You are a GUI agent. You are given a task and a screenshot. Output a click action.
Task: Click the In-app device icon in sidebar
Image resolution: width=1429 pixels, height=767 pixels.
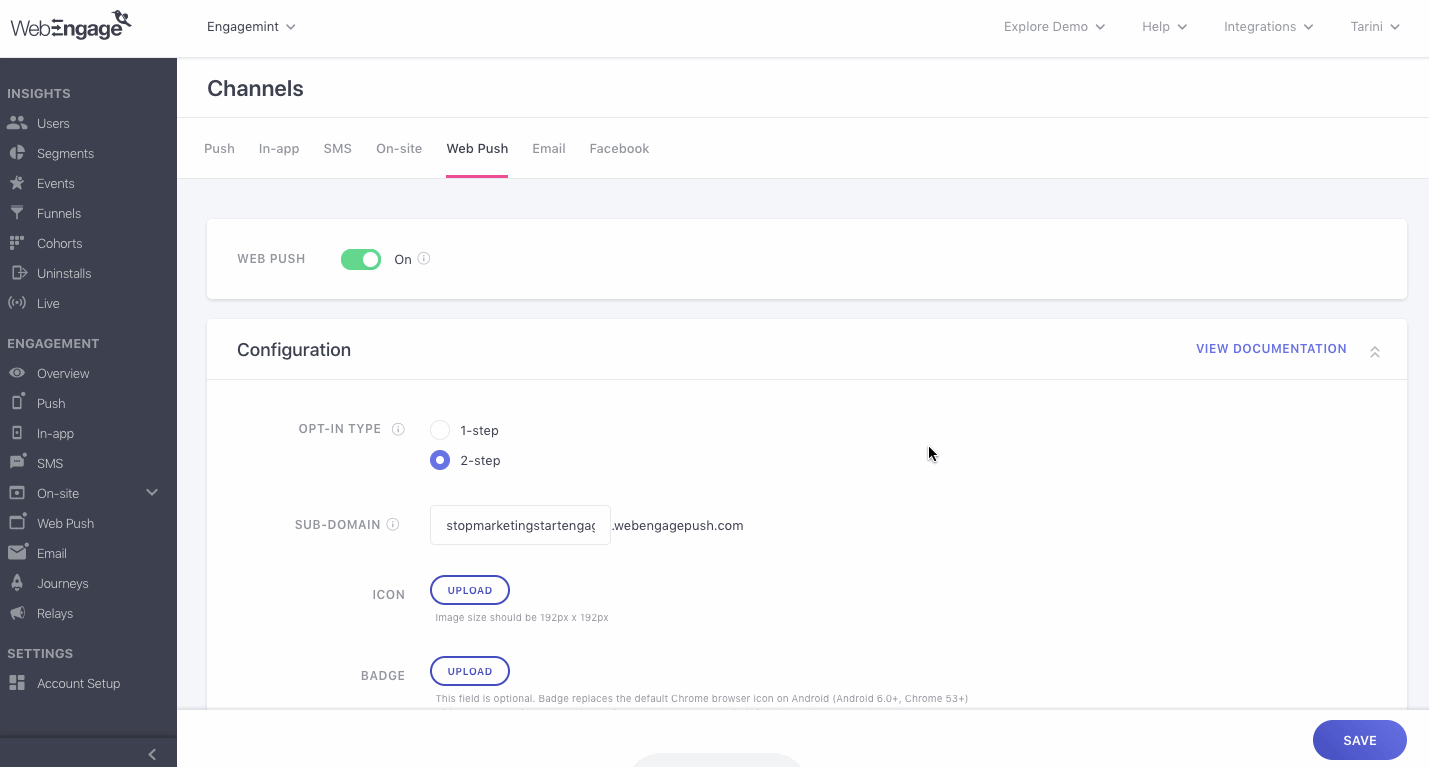17,433
